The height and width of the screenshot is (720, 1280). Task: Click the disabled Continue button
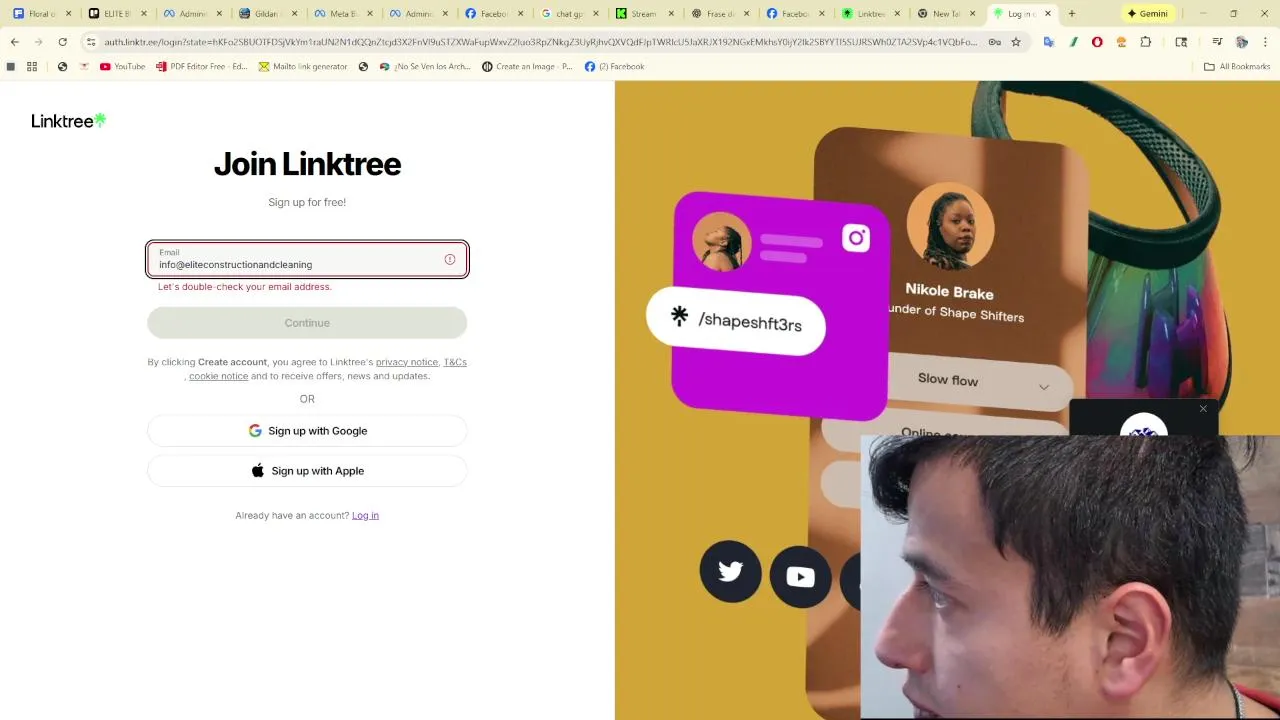tap(307, 323)
